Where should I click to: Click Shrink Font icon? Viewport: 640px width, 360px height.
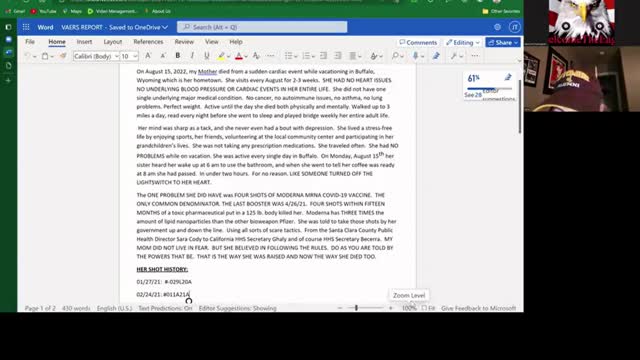coord(163,56)
